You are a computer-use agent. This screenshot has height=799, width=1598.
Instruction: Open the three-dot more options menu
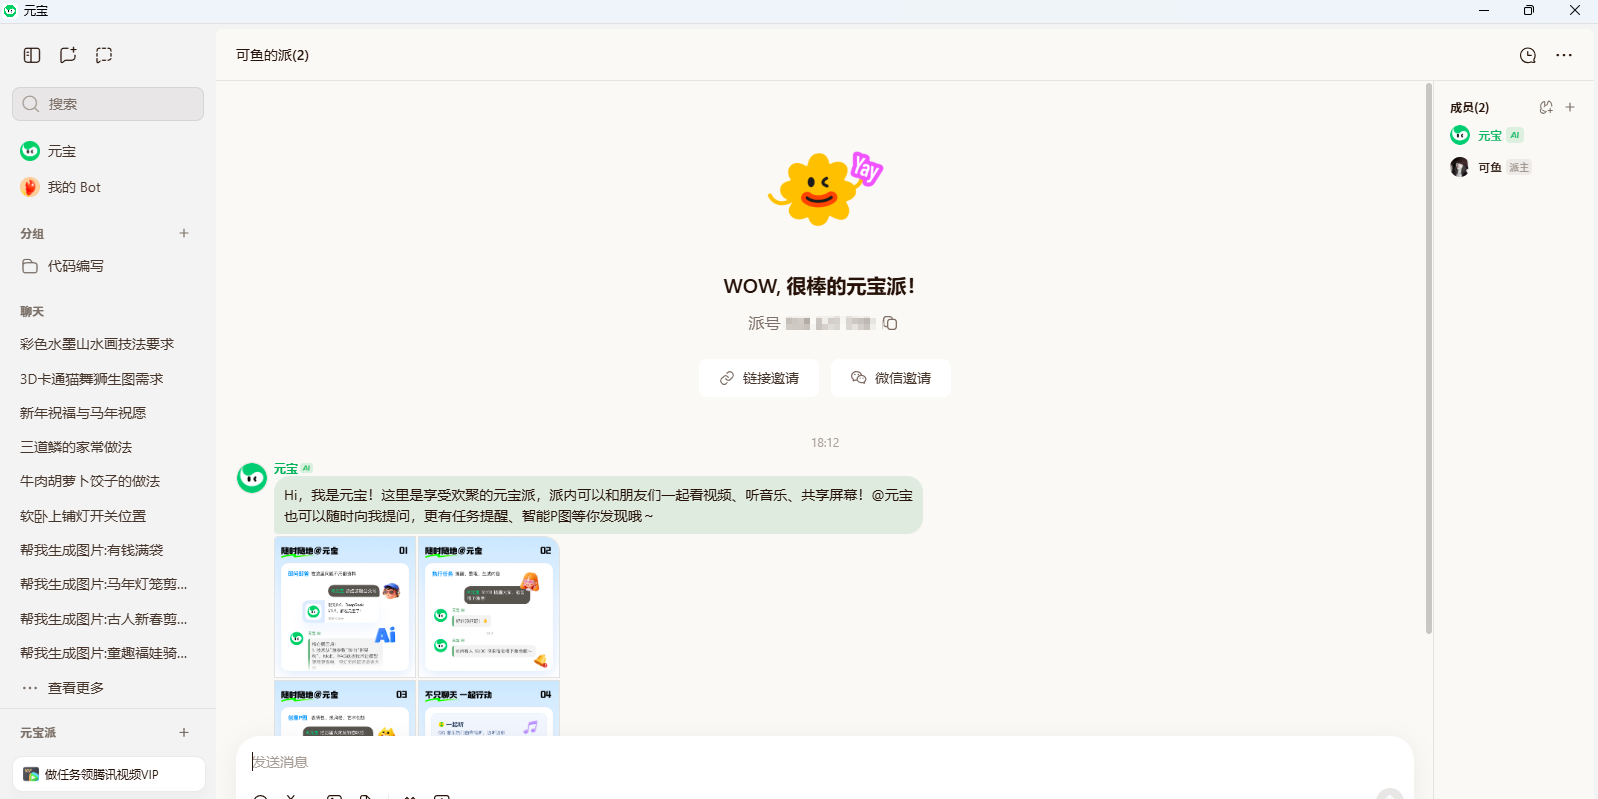[1564, 55]
